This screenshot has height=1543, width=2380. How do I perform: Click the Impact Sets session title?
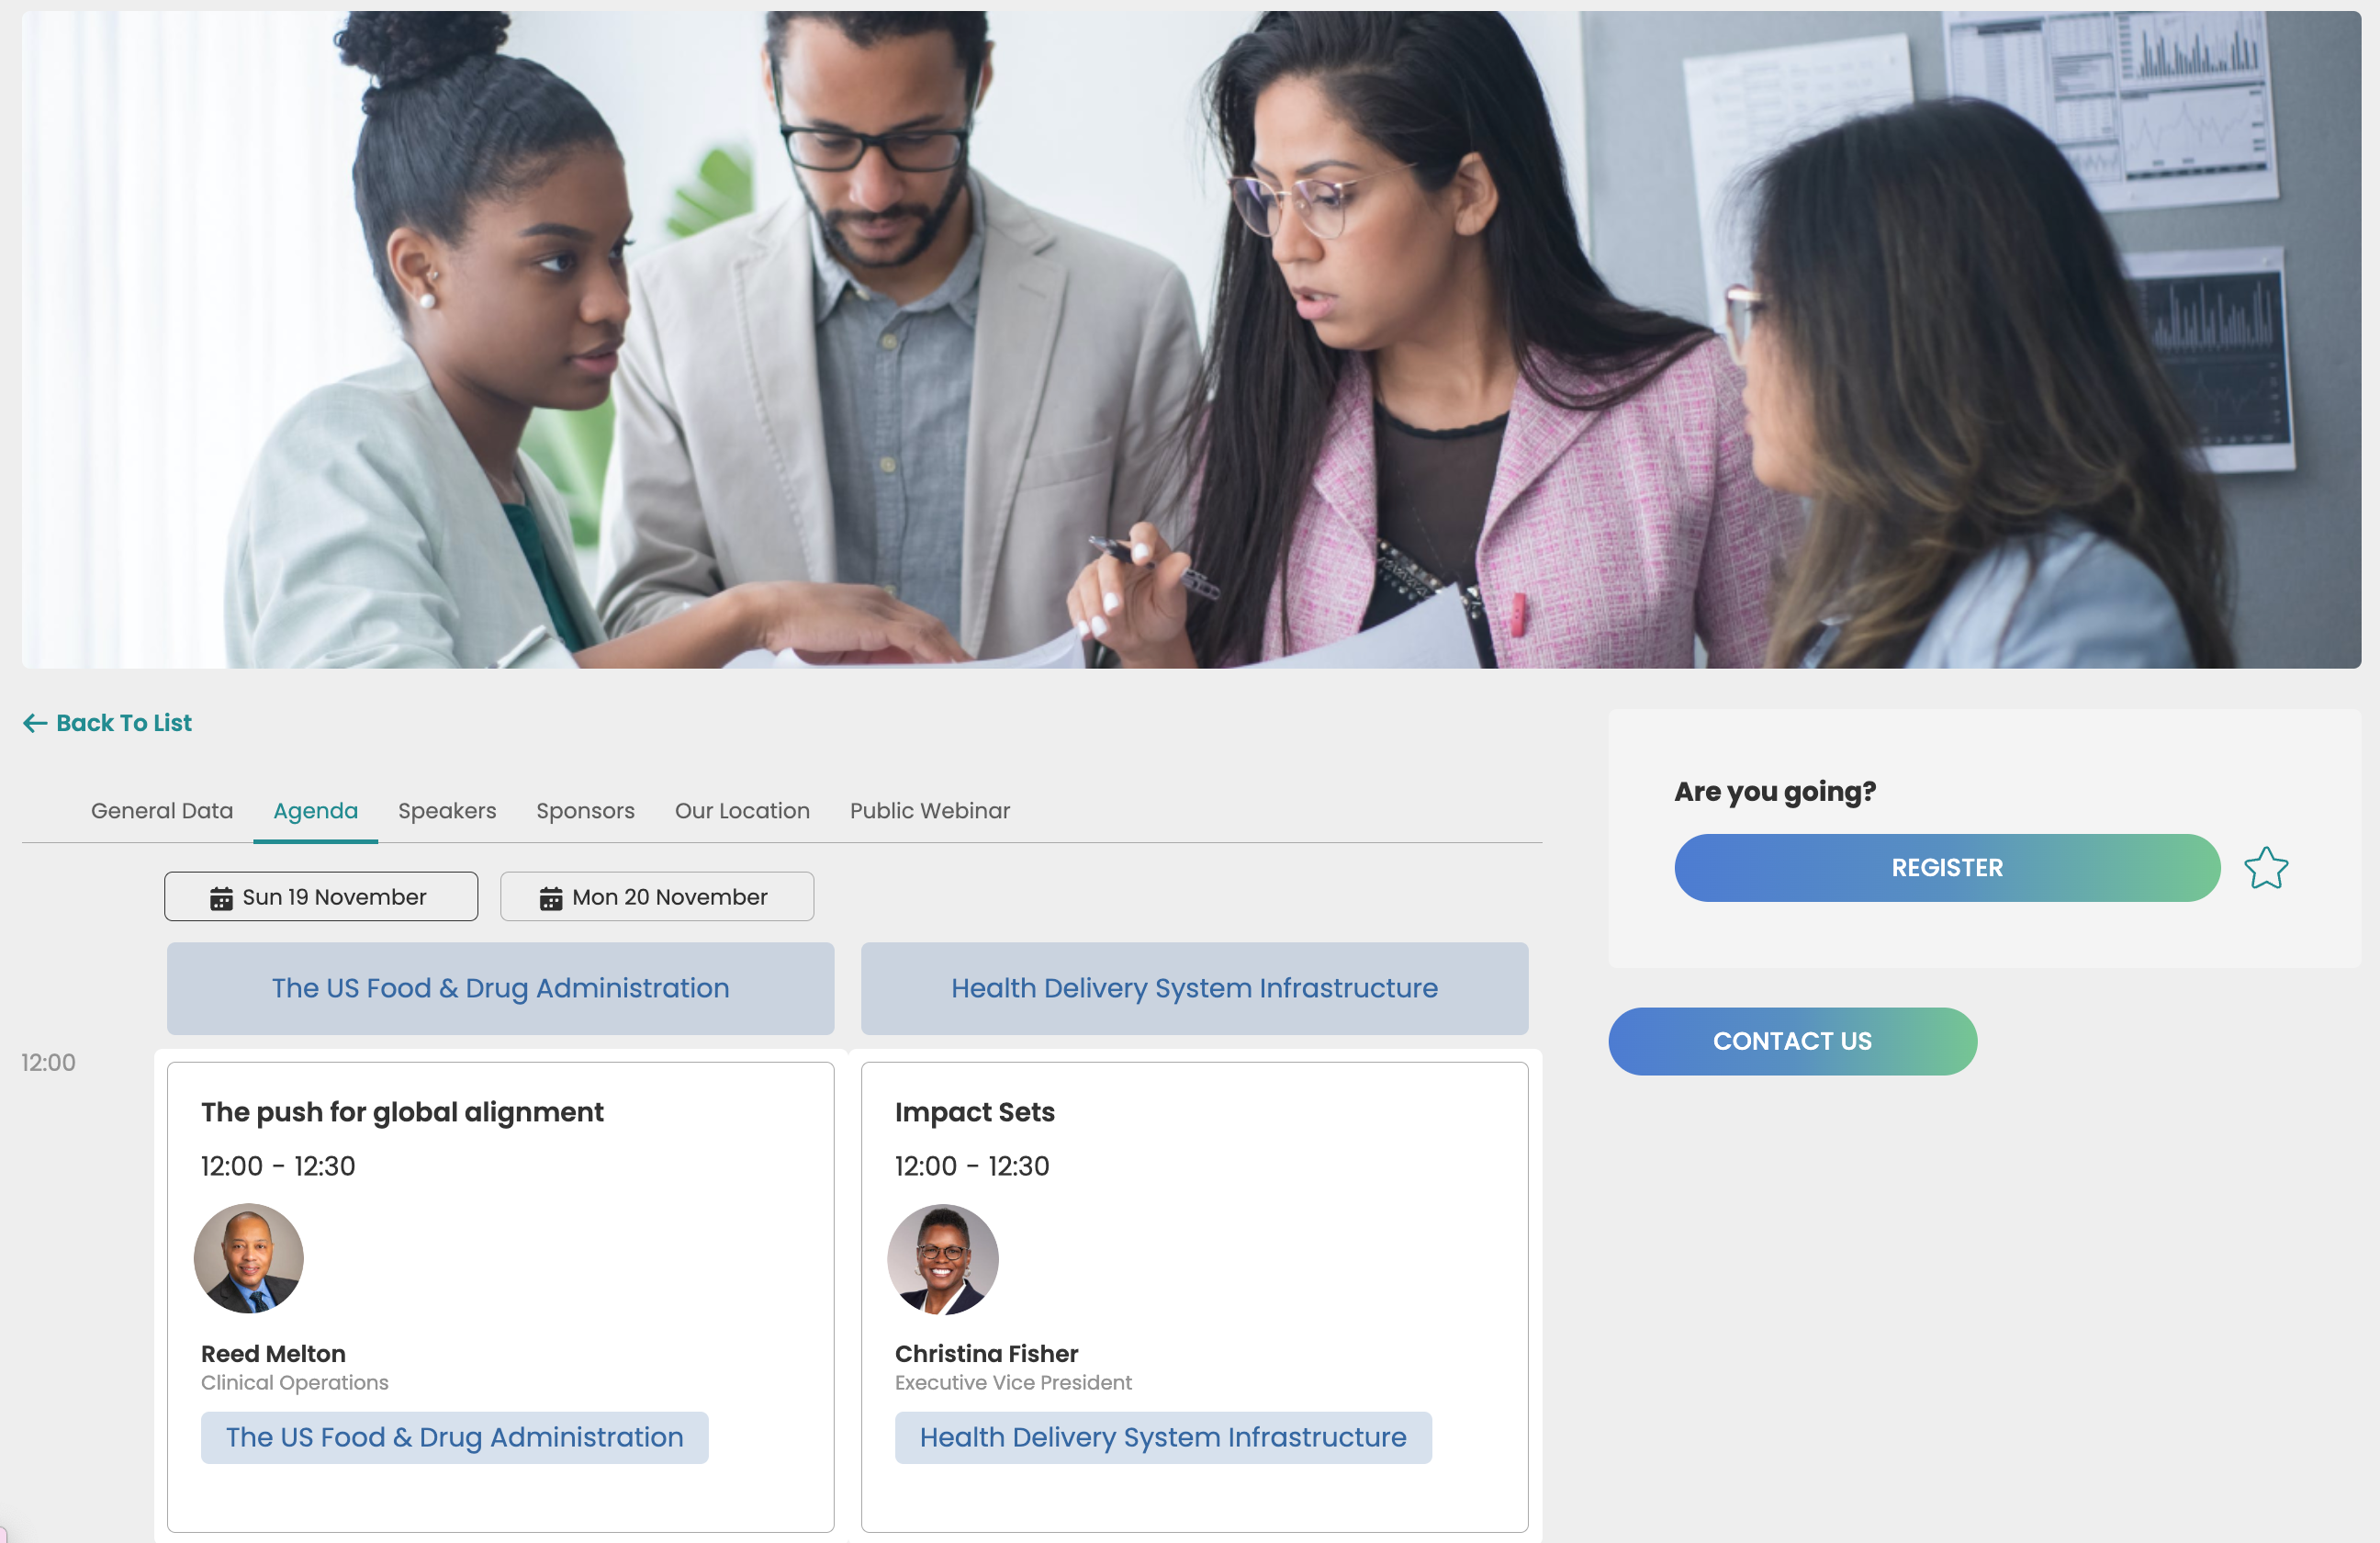pos(975,1112)
